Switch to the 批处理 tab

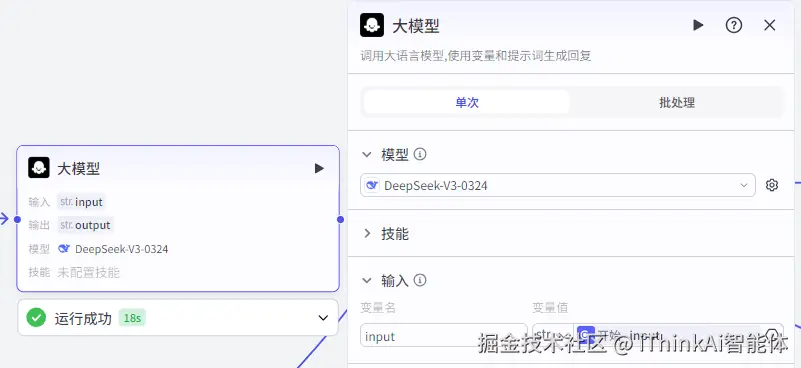coord(676,102)
